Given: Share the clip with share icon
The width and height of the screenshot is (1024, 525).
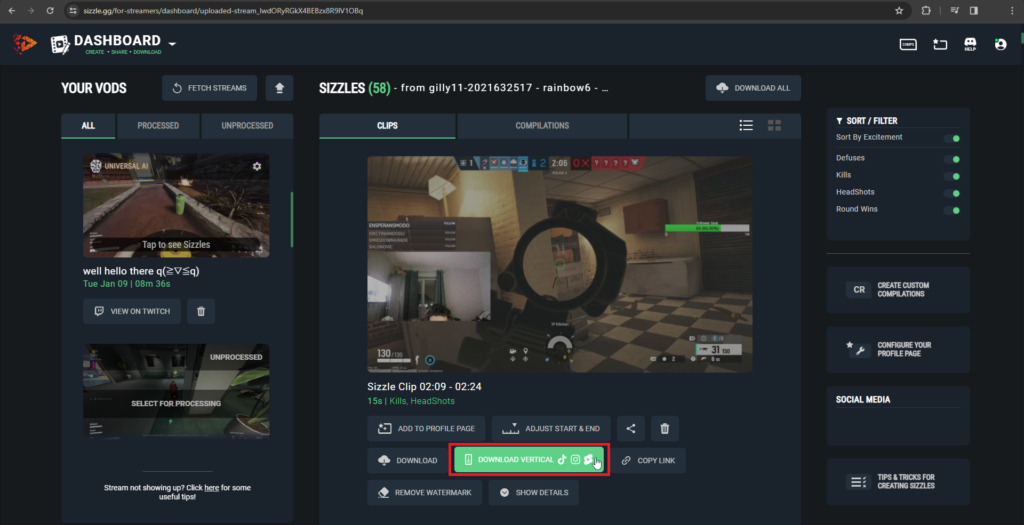Looking at the screenshot, I should click(x=631, y=429).
